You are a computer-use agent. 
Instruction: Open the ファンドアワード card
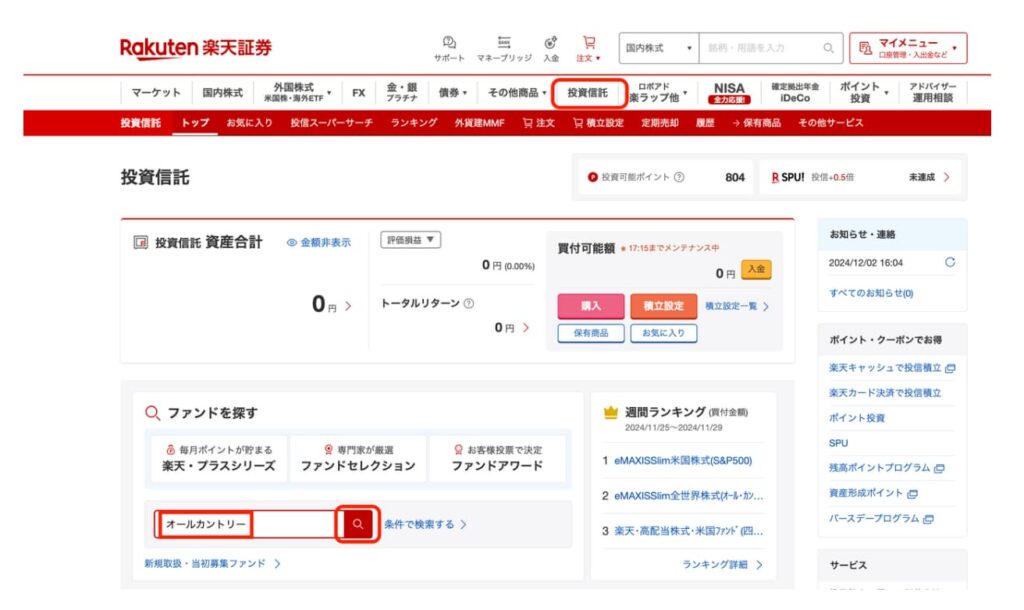click(497, 458)
